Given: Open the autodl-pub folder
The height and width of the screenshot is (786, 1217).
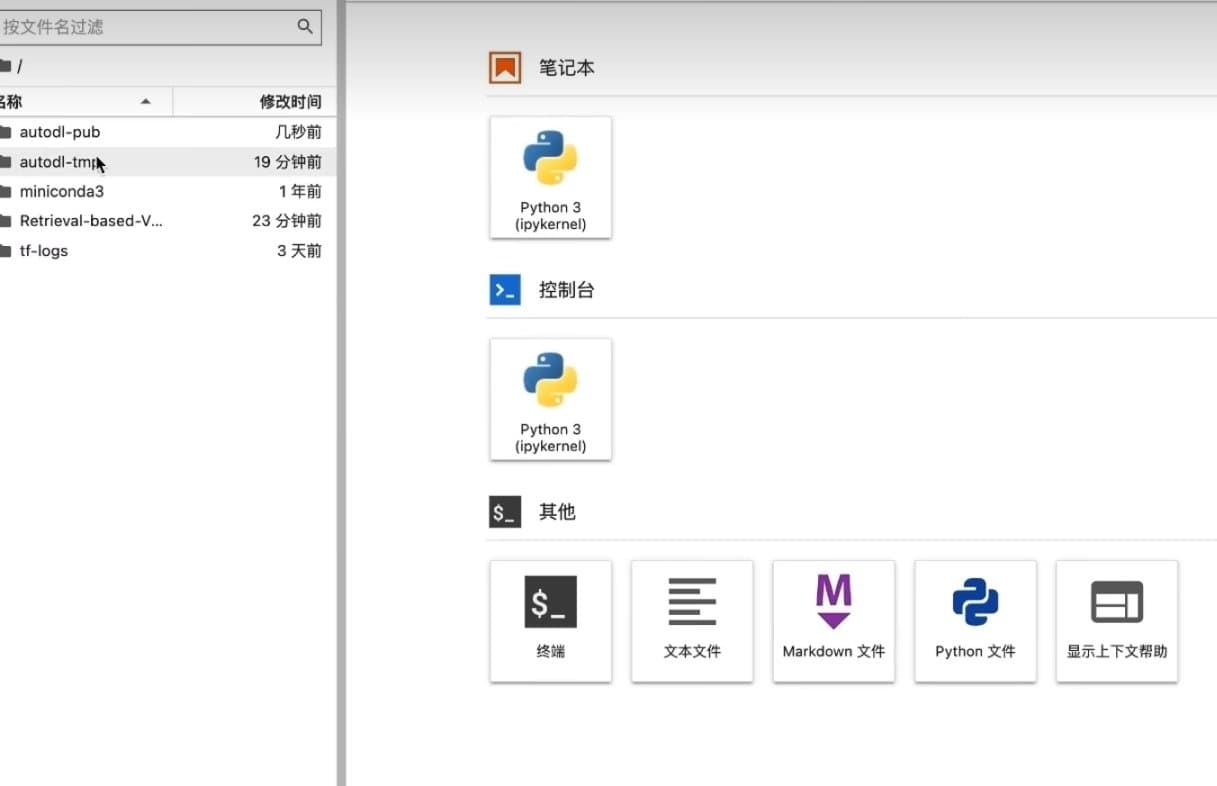Looking at the screenshot, I should [60, 132].
